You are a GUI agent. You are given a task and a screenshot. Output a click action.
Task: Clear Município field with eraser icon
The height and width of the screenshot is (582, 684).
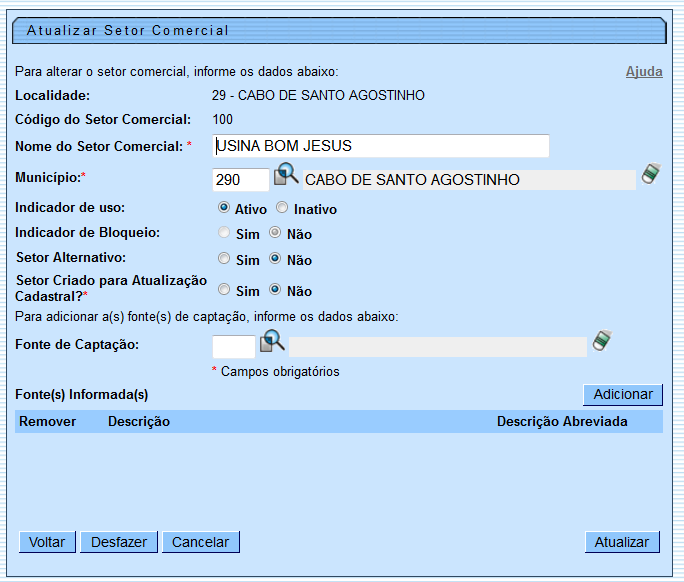click(651, 174)
